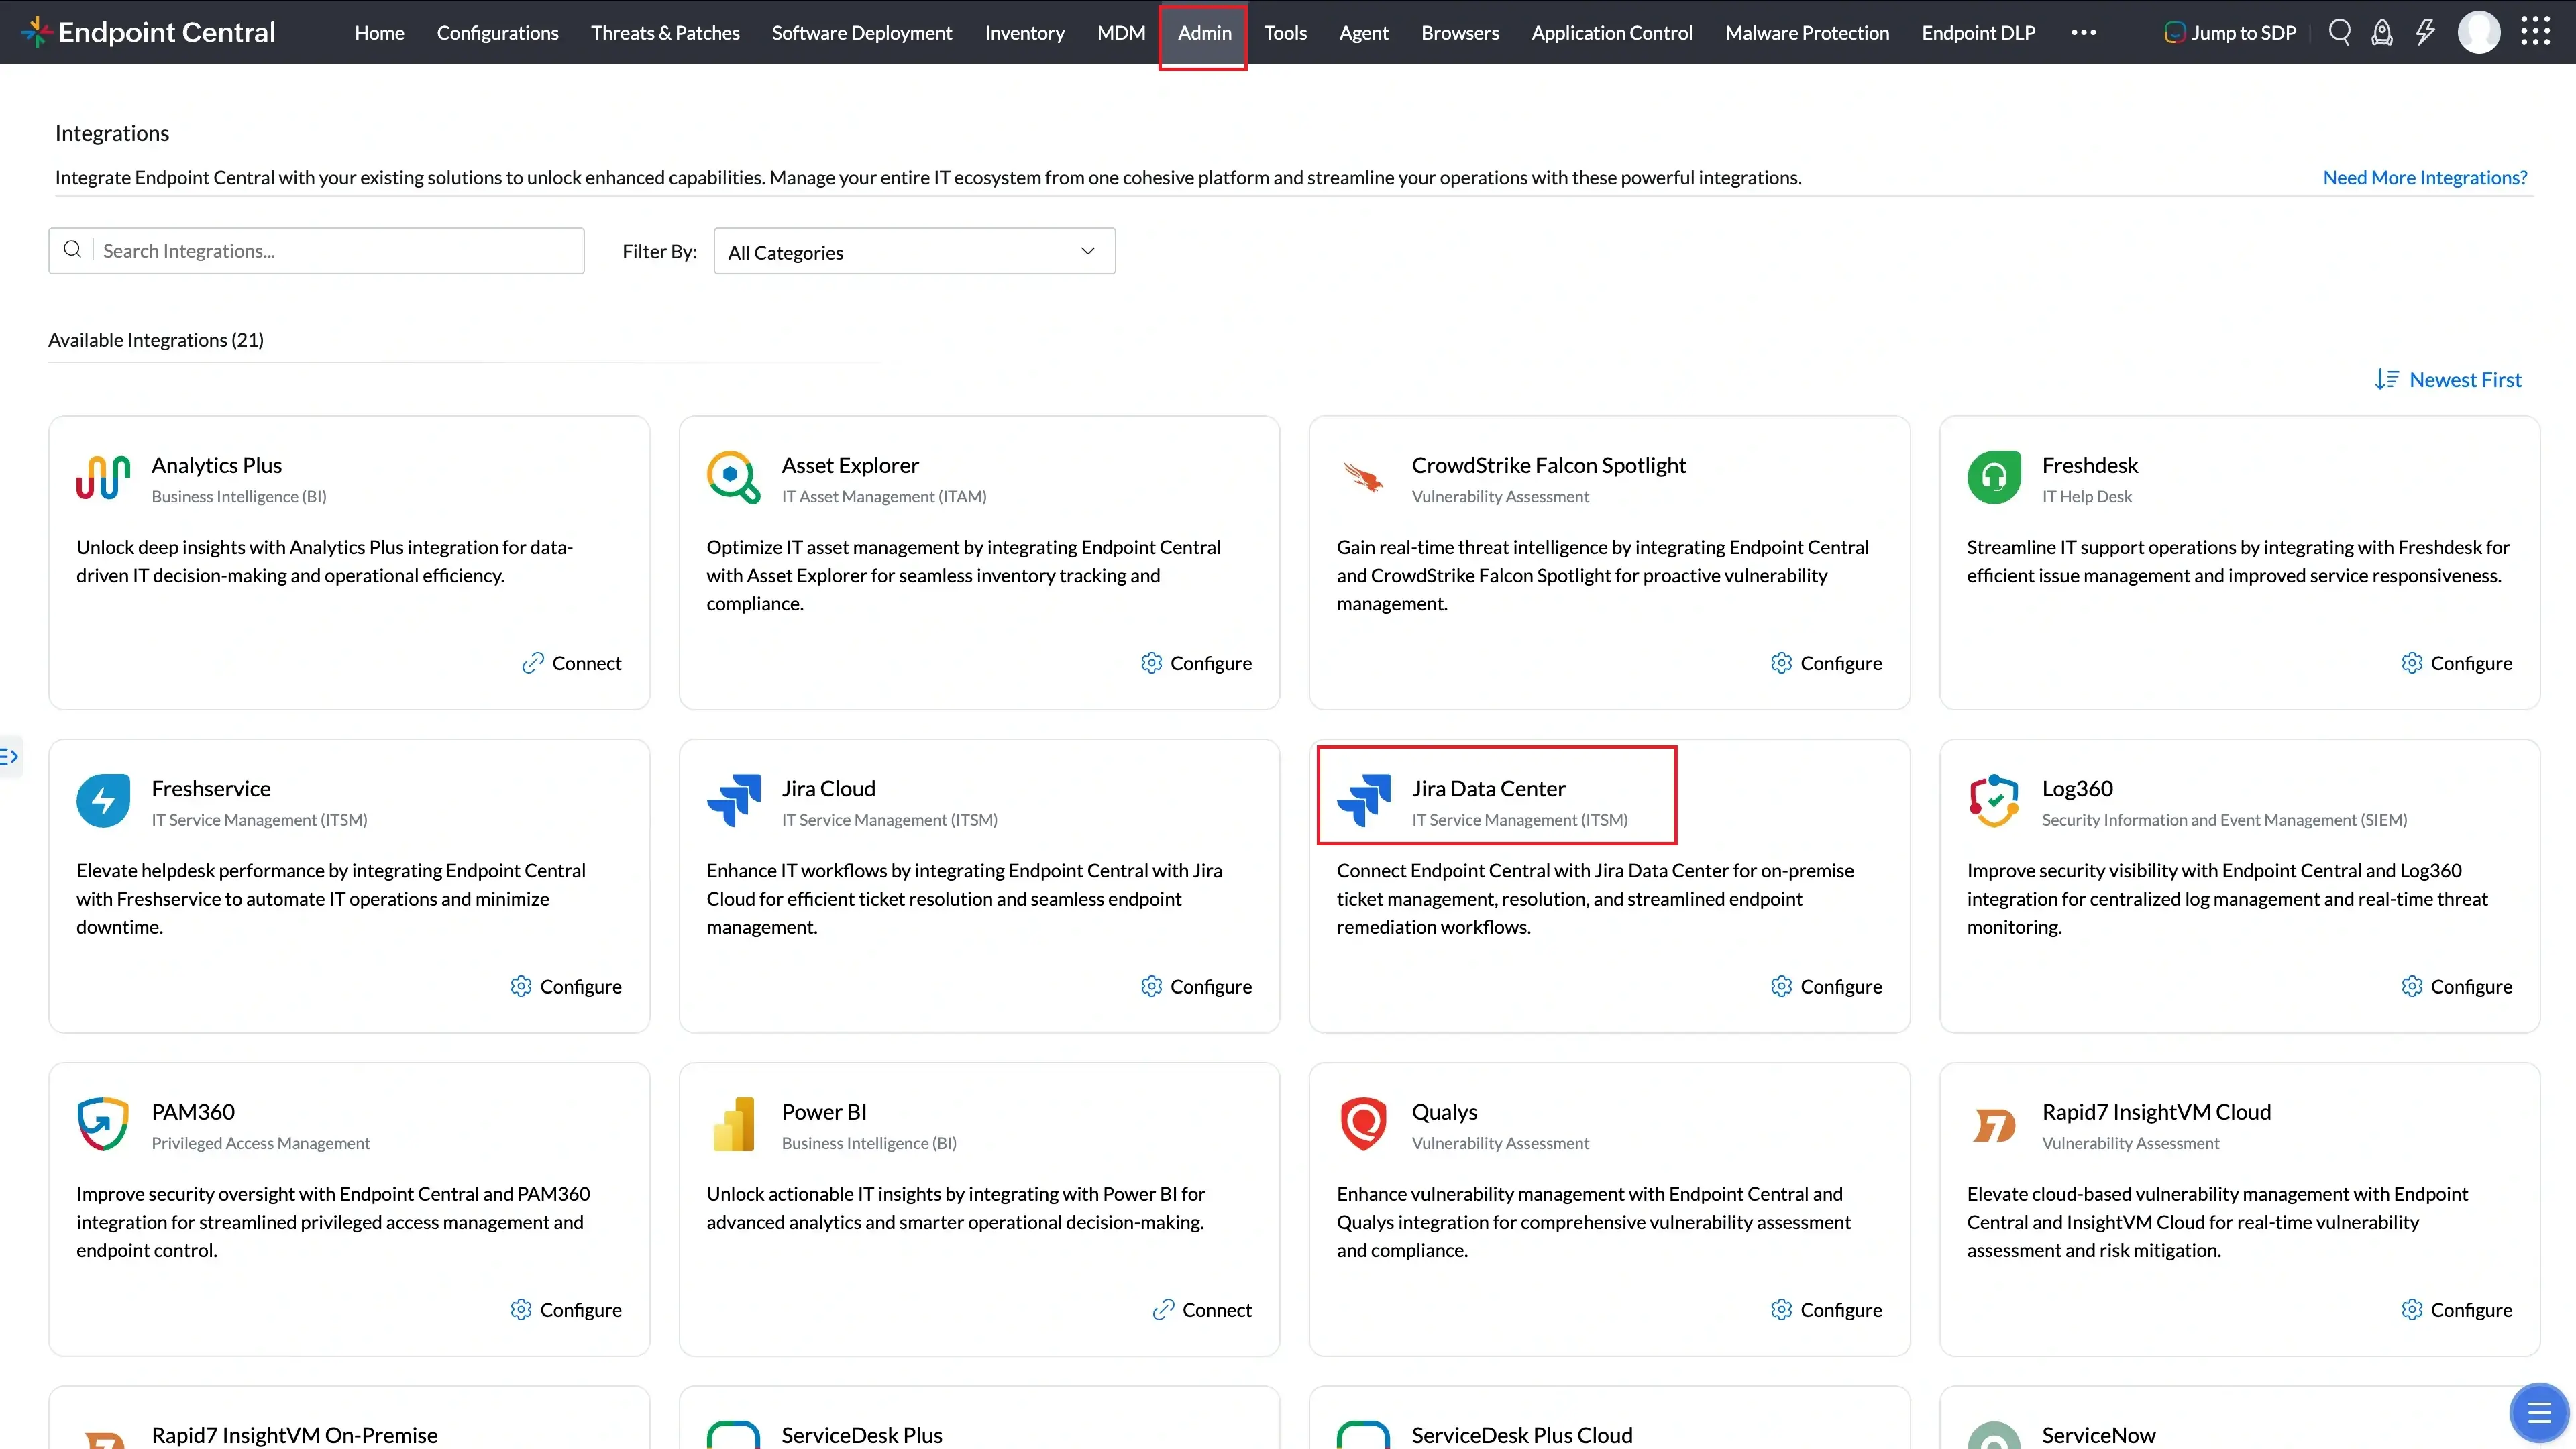Click Configure on Freshdesk card
This screenshot has width=2576, height=1449.
[x=2456, y=663]
